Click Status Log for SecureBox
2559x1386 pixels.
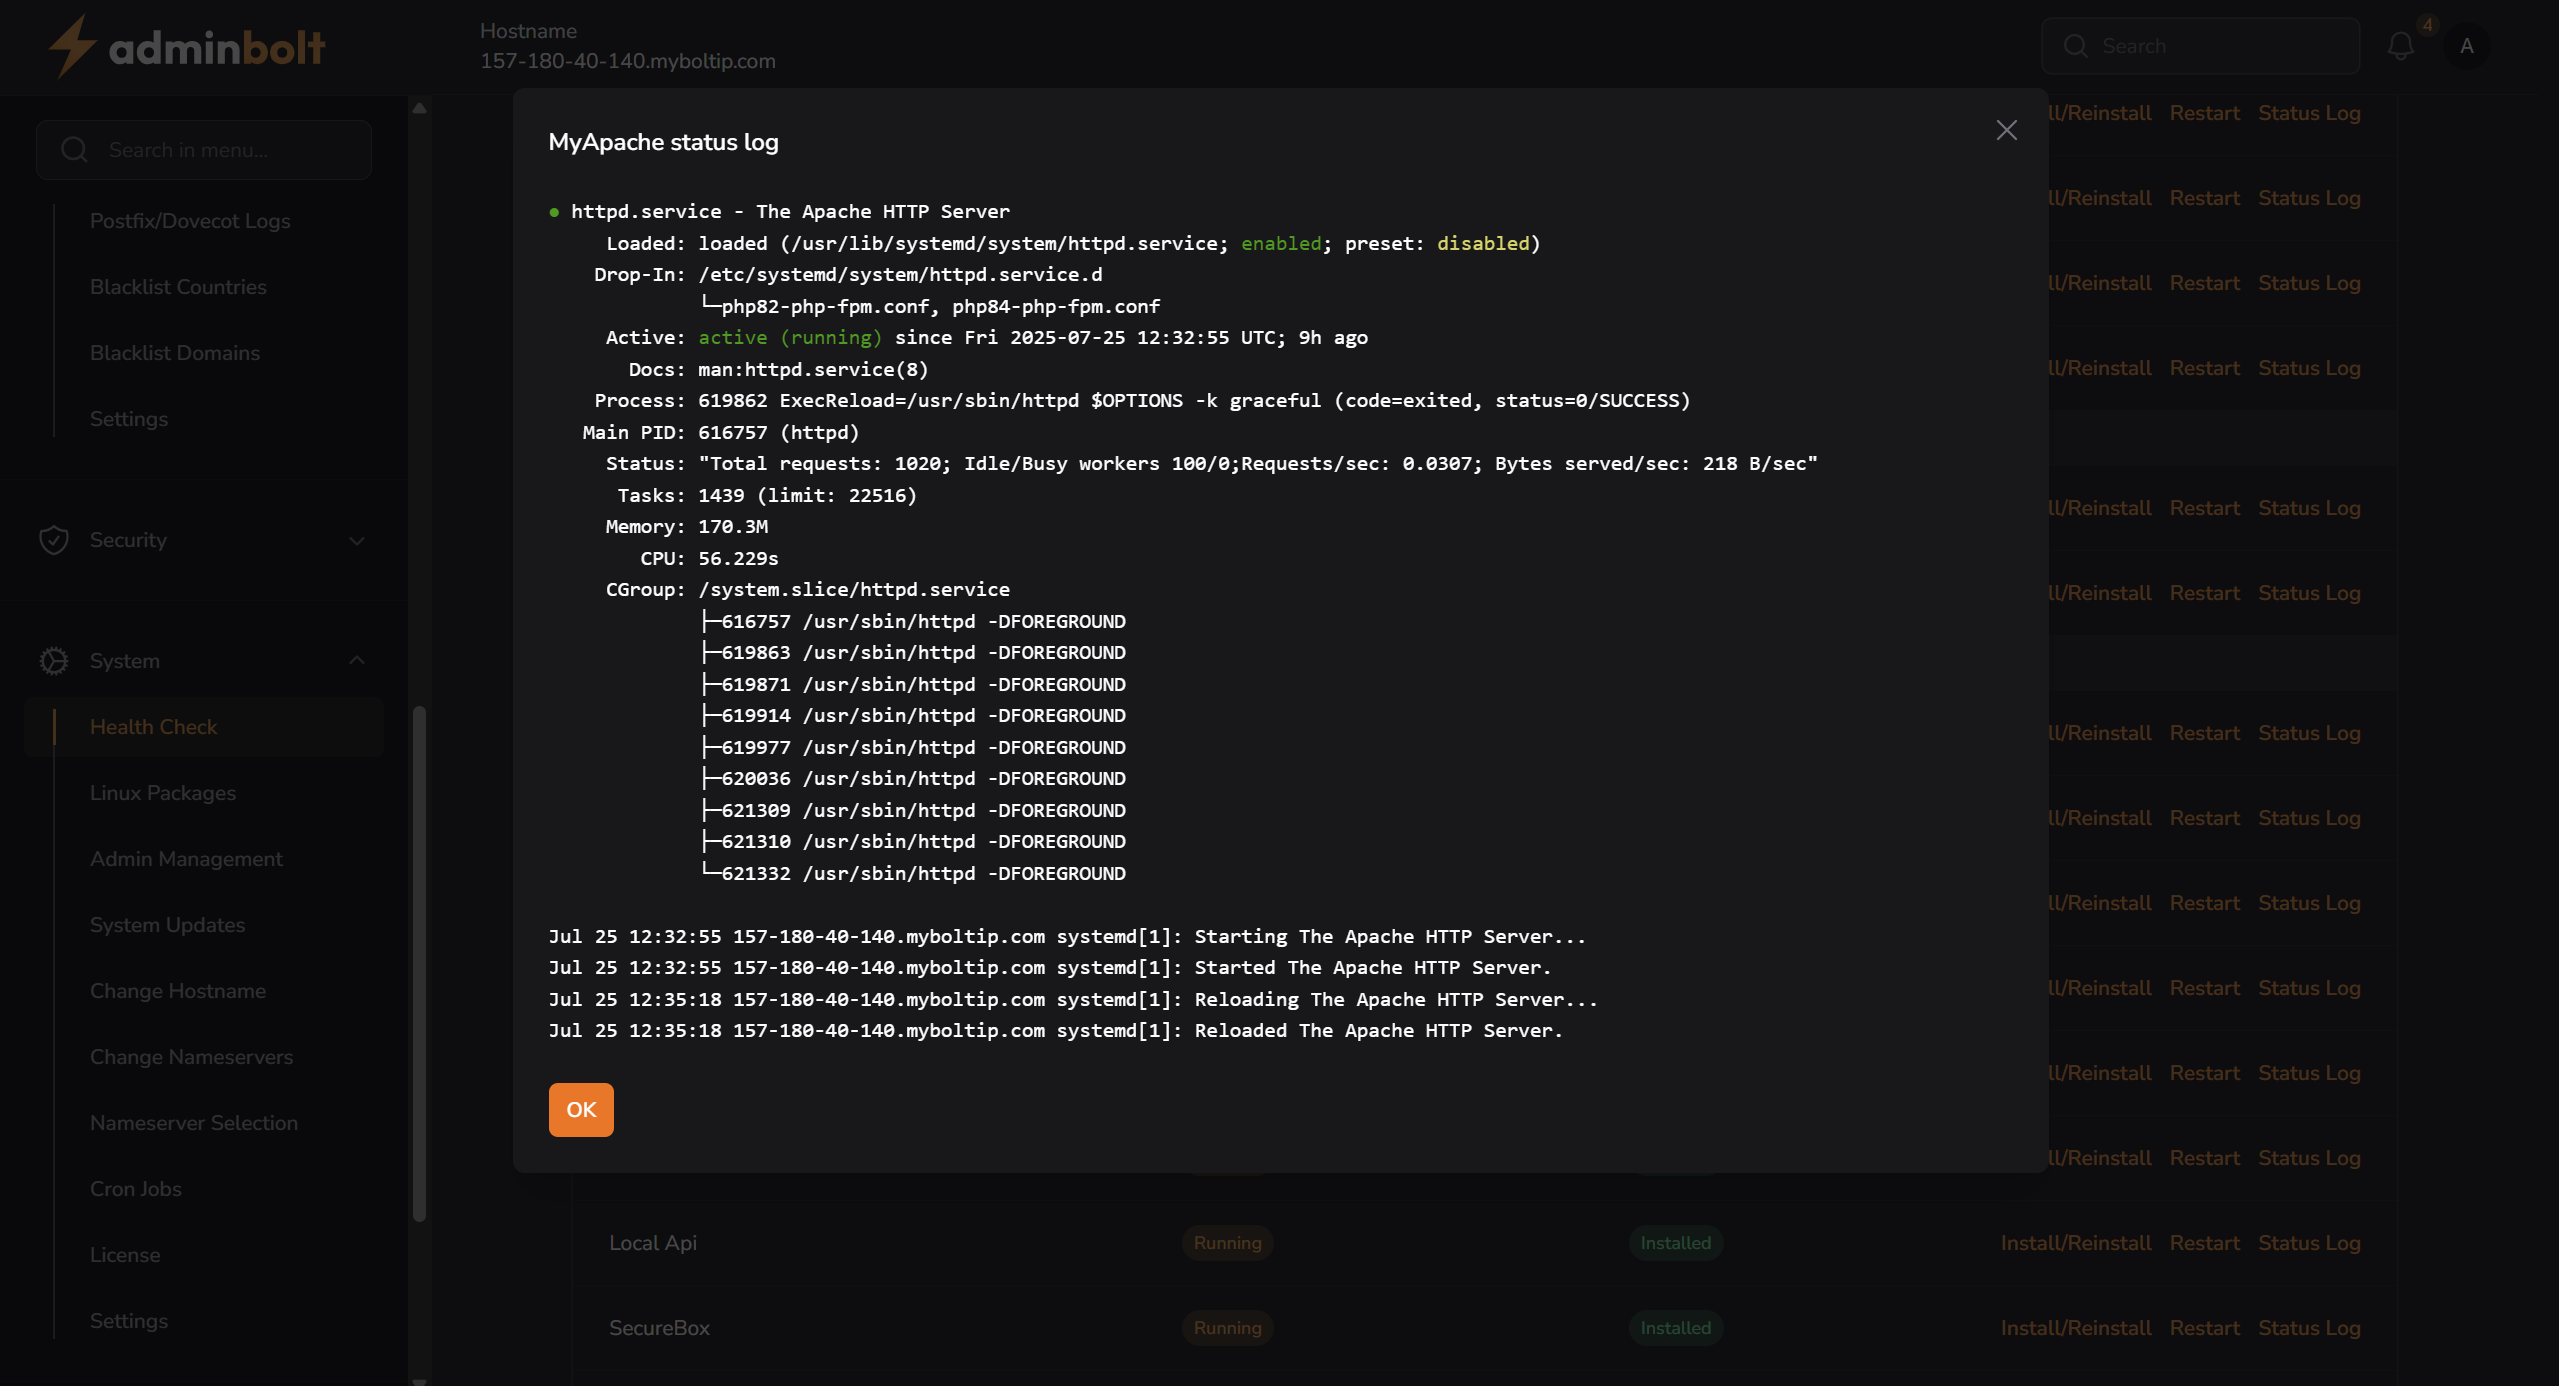coord(2308,1328)
